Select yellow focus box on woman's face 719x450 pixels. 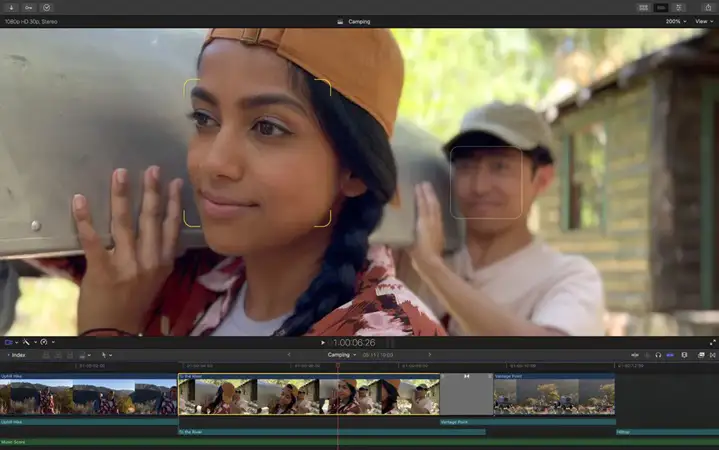257,153
